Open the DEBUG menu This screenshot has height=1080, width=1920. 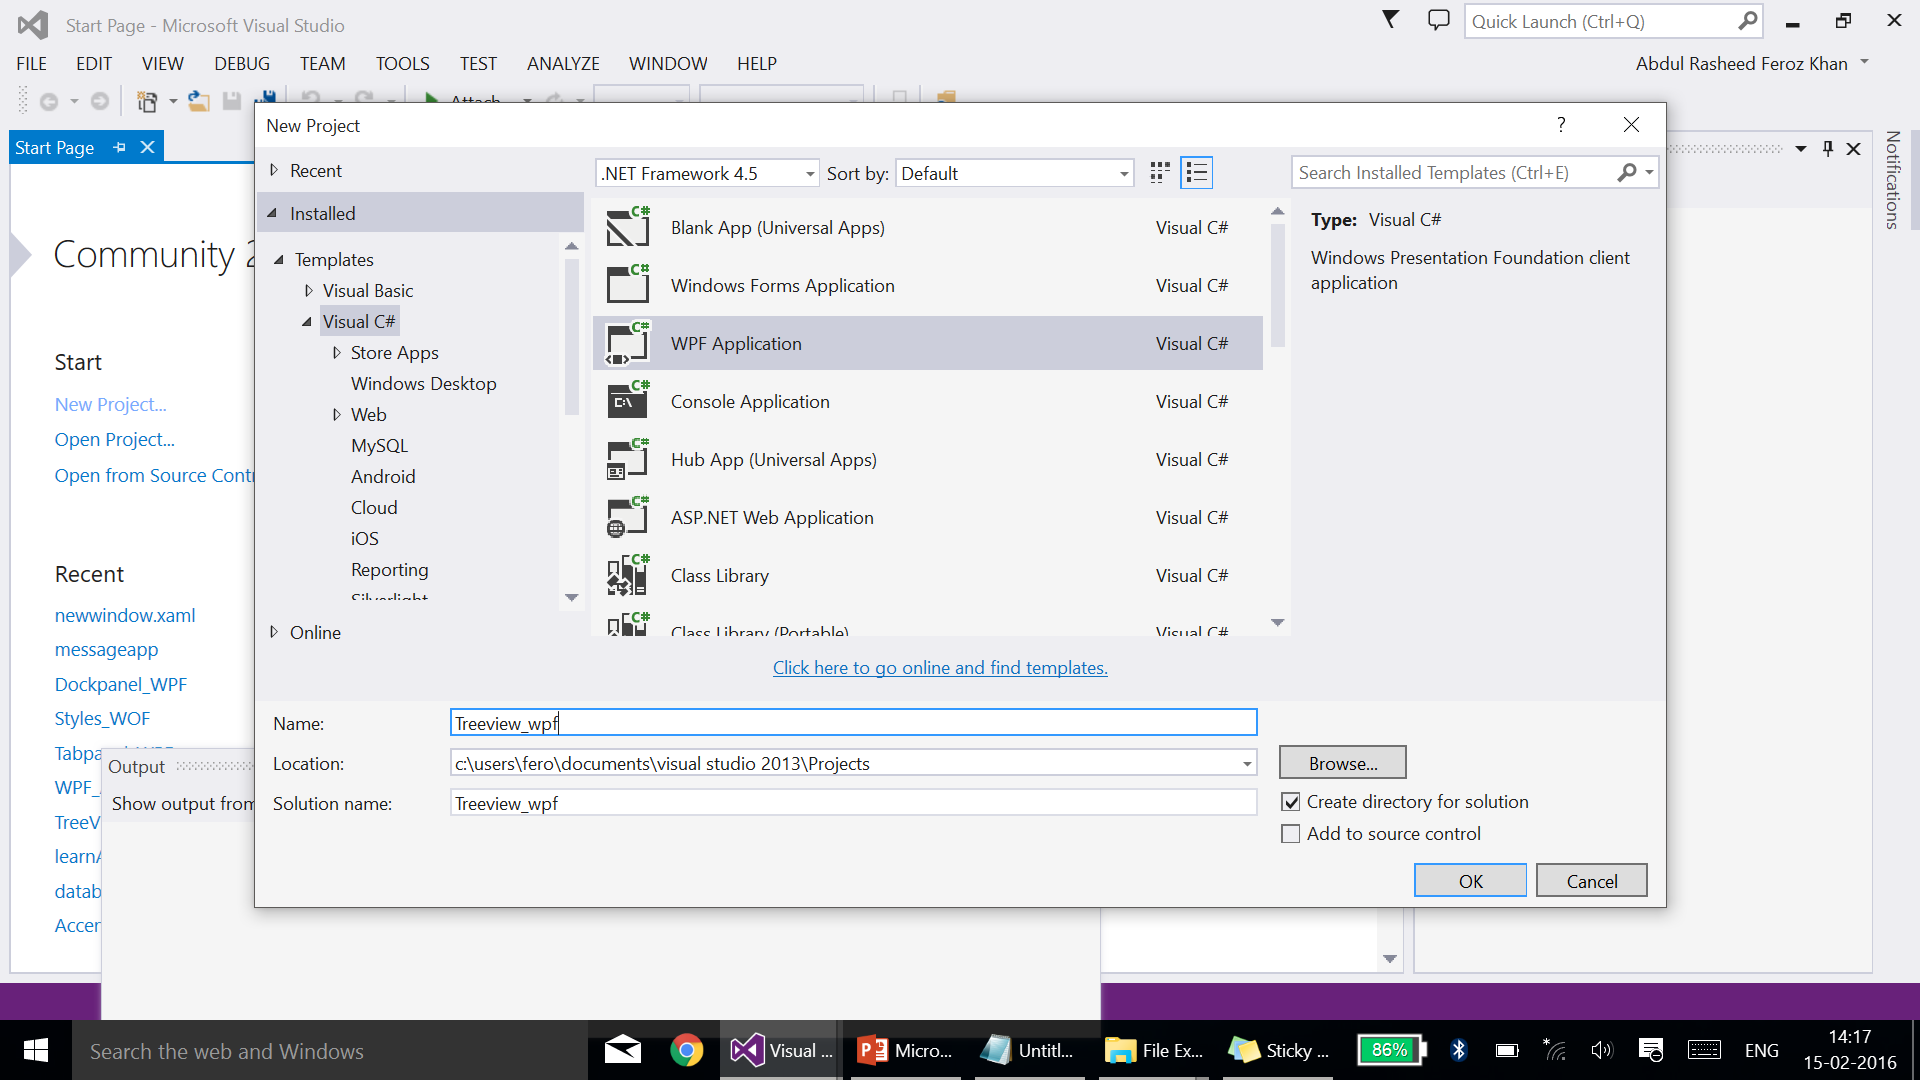pyautogui.click(x=241, y=63)
